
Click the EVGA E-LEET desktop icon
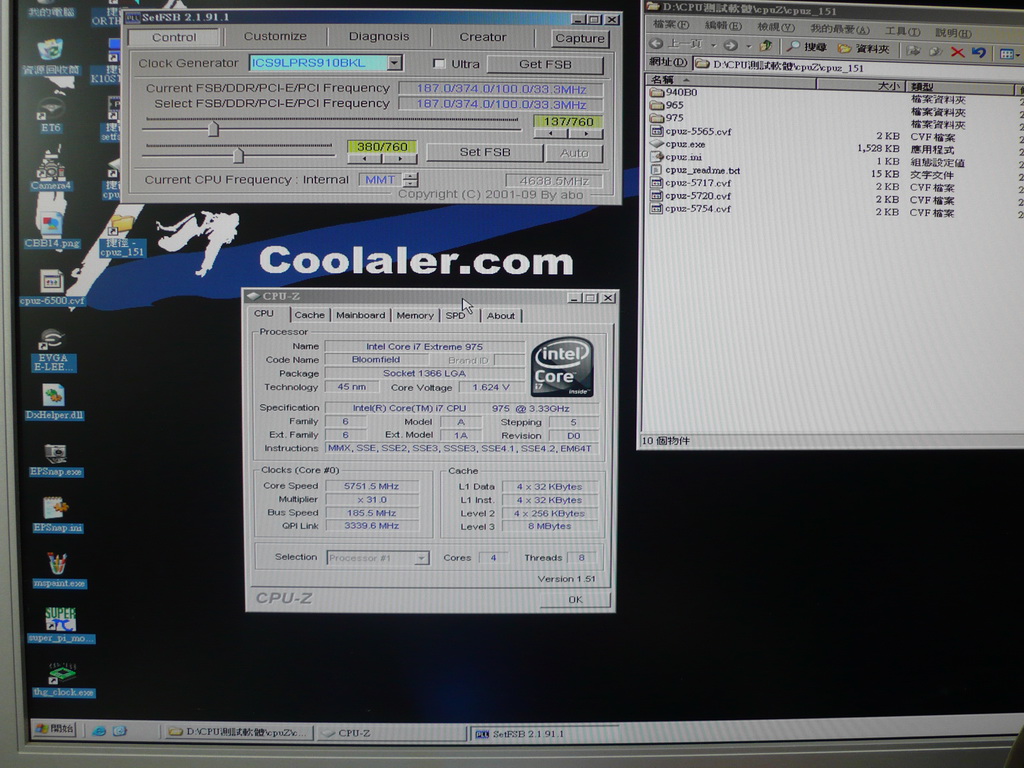pos(53,349)
